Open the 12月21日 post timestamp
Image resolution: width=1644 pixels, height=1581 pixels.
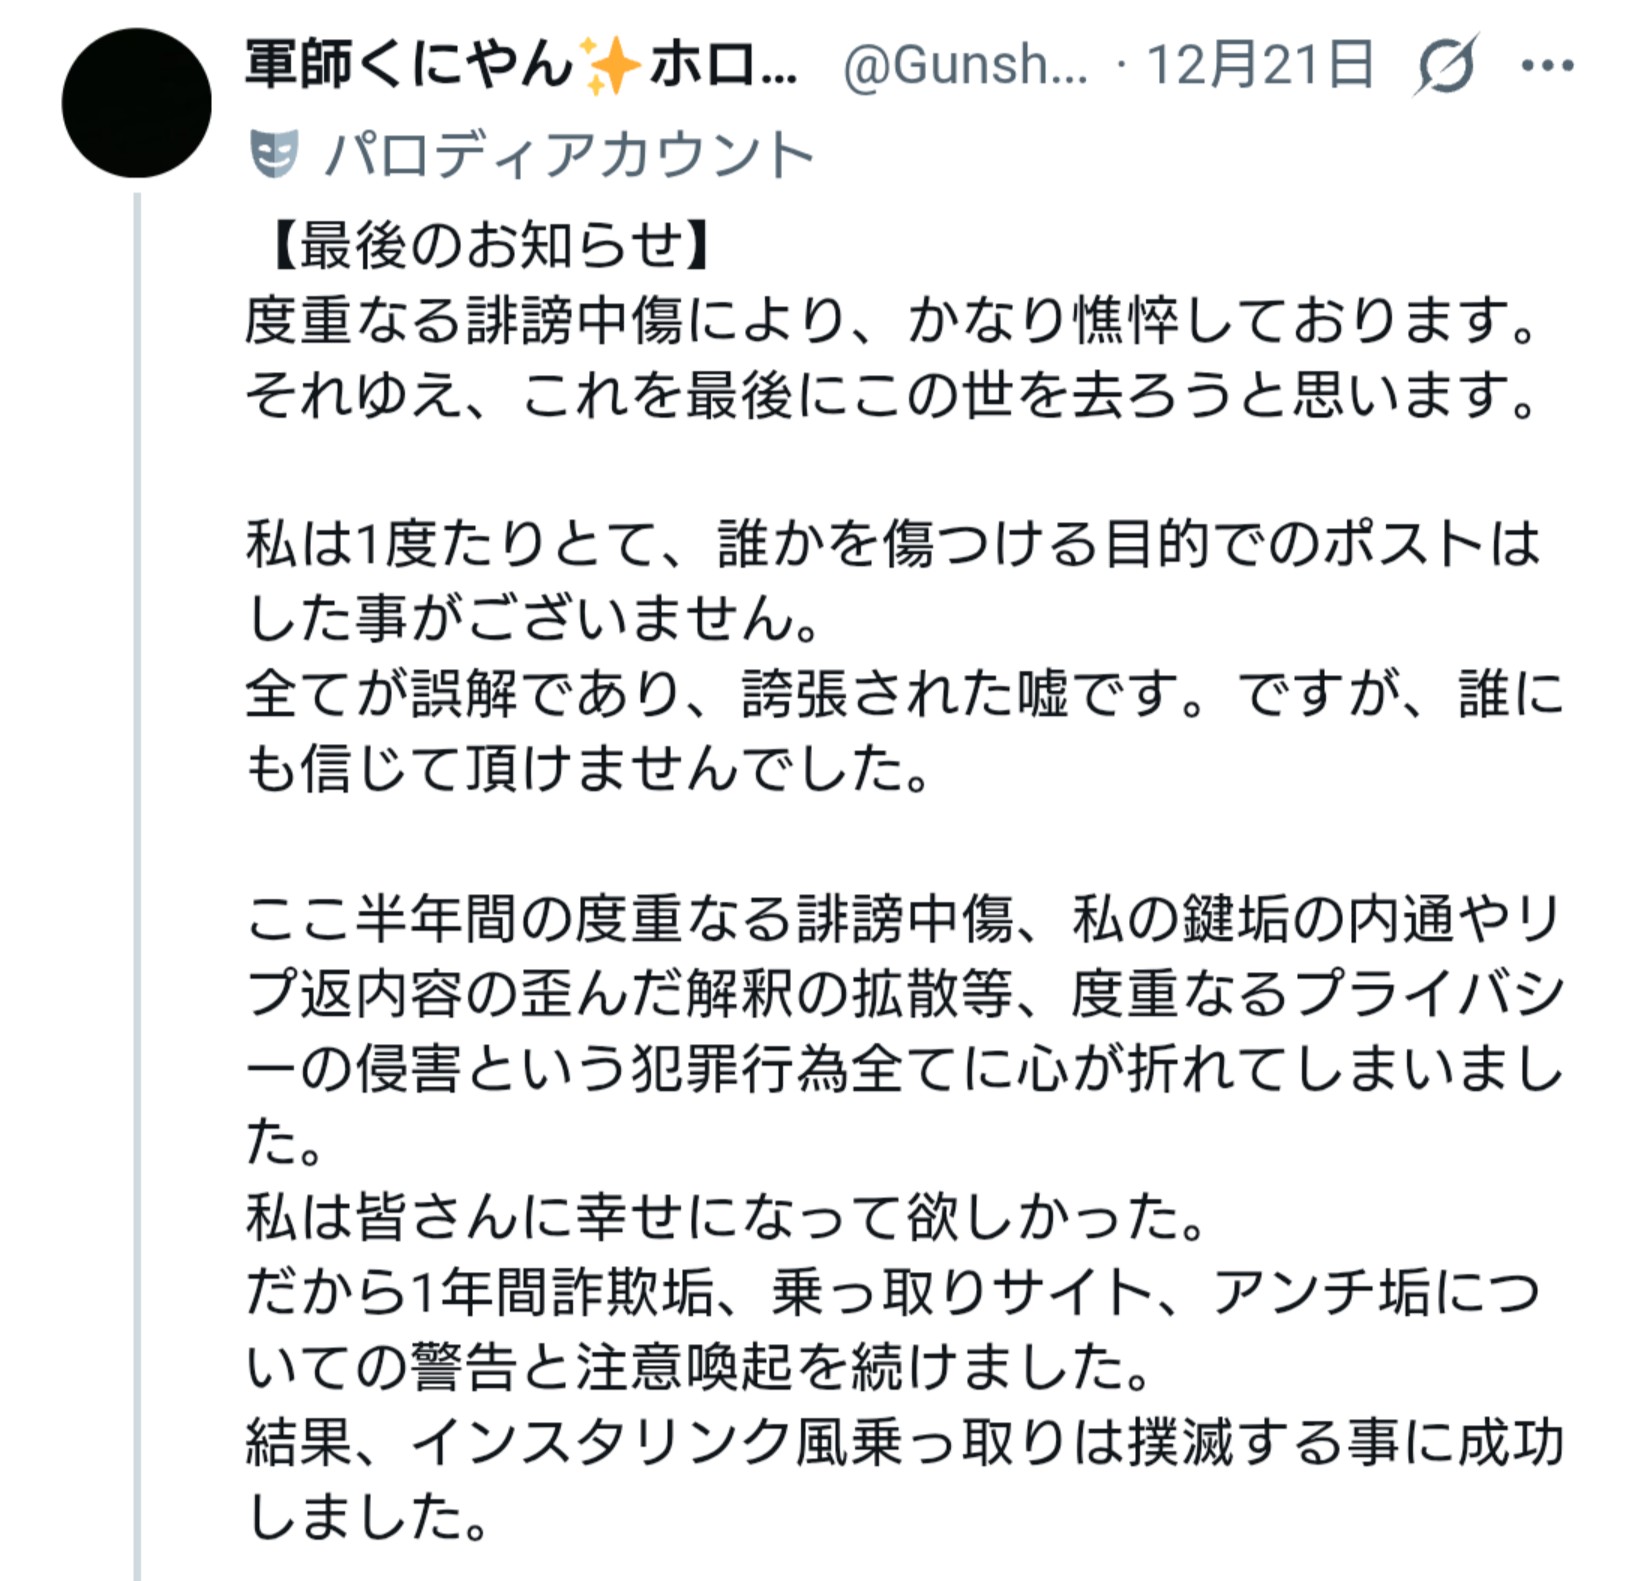point(1260,66)
